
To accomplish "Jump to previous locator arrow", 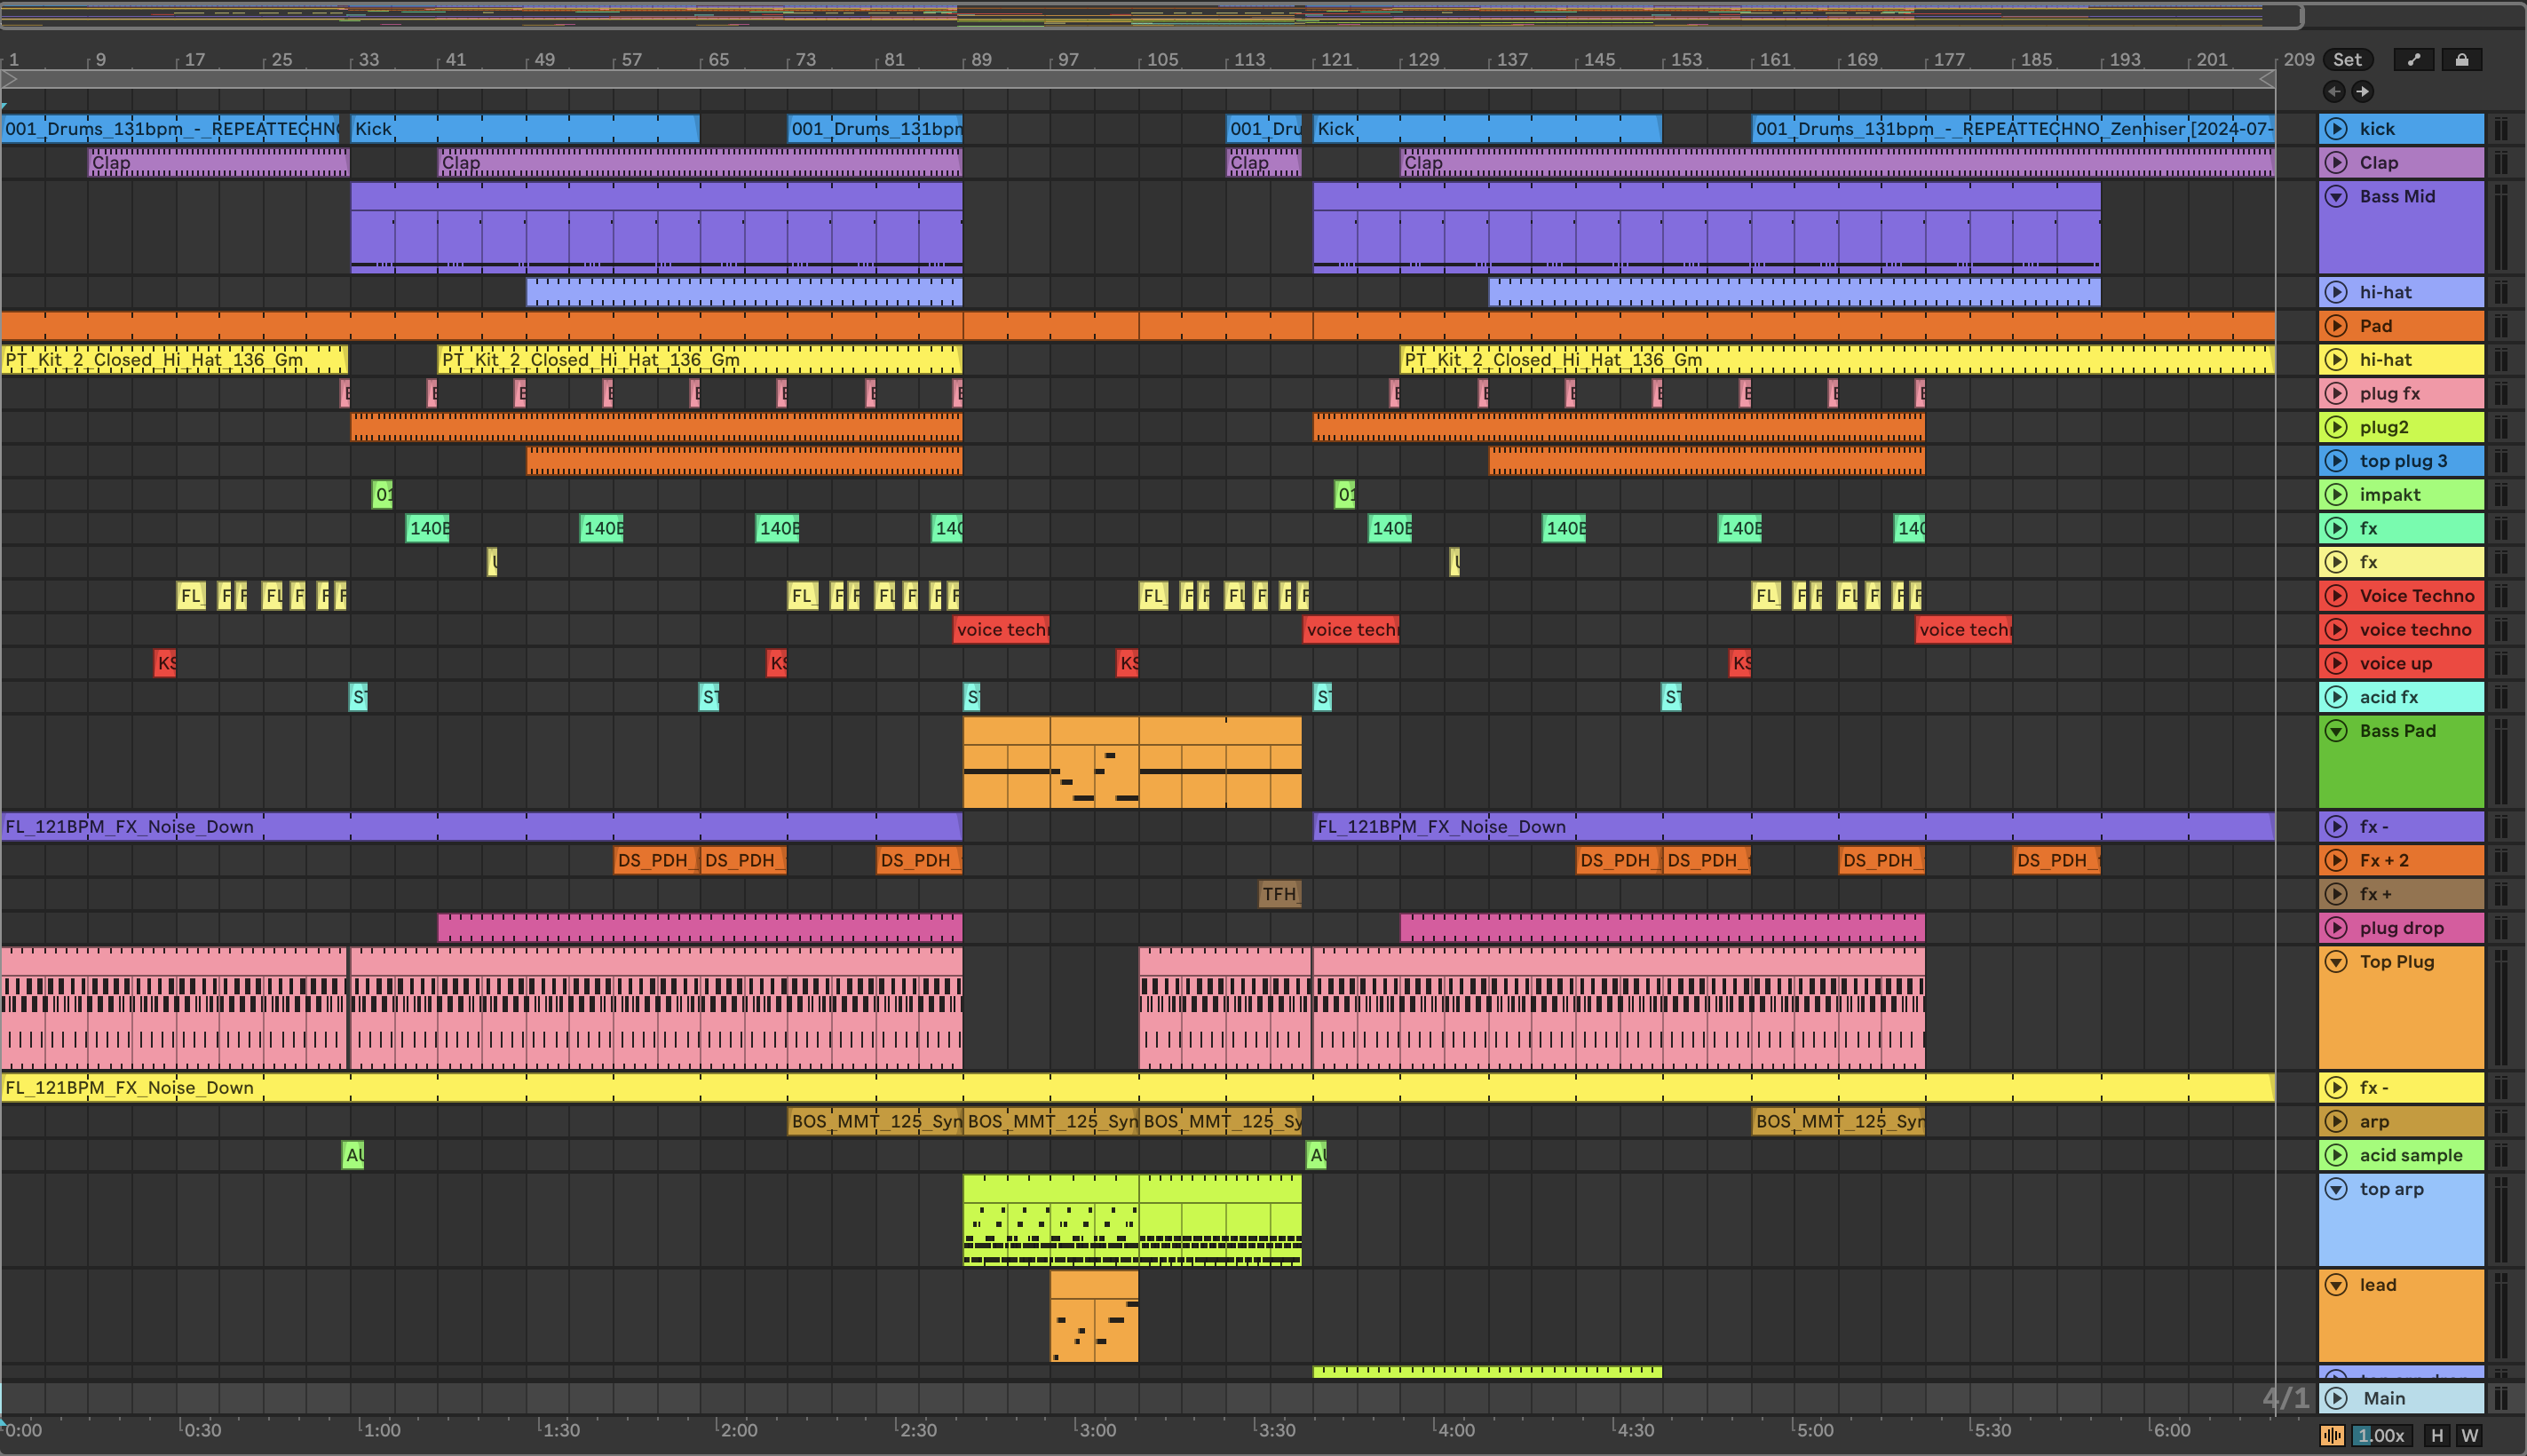I will point(2334,92).
